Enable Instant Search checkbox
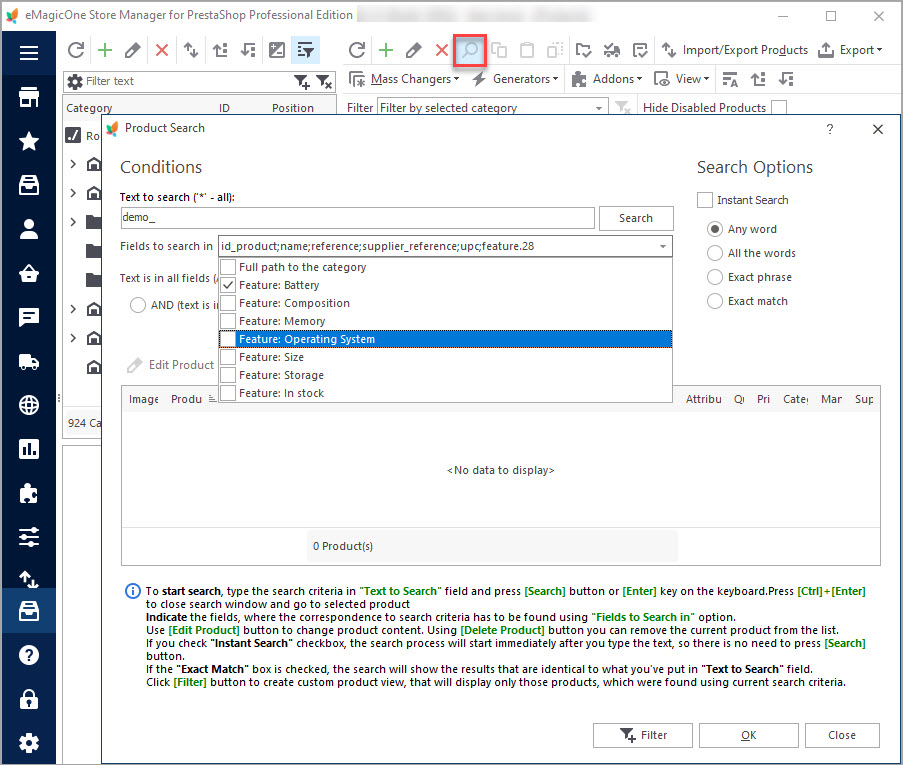This screenshot has width=903, height=765. 705,200
